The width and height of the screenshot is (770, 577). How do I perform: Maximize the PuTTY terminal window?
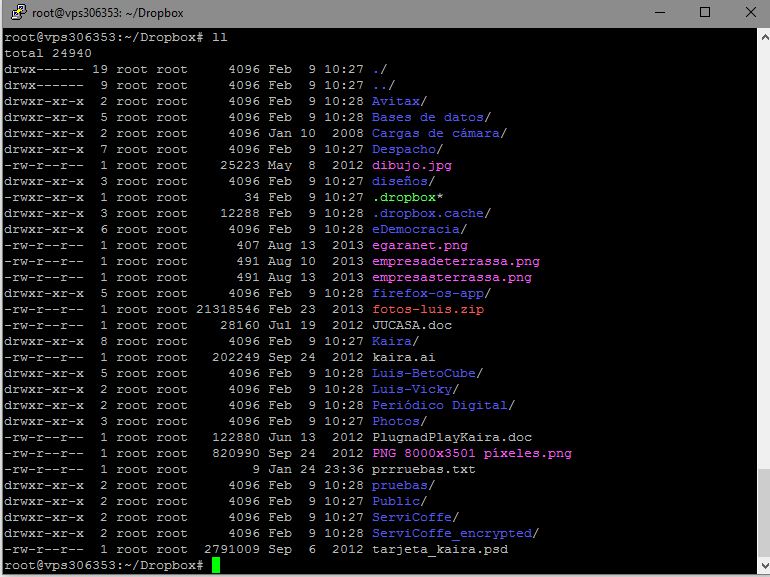click(x=705, y=12)
